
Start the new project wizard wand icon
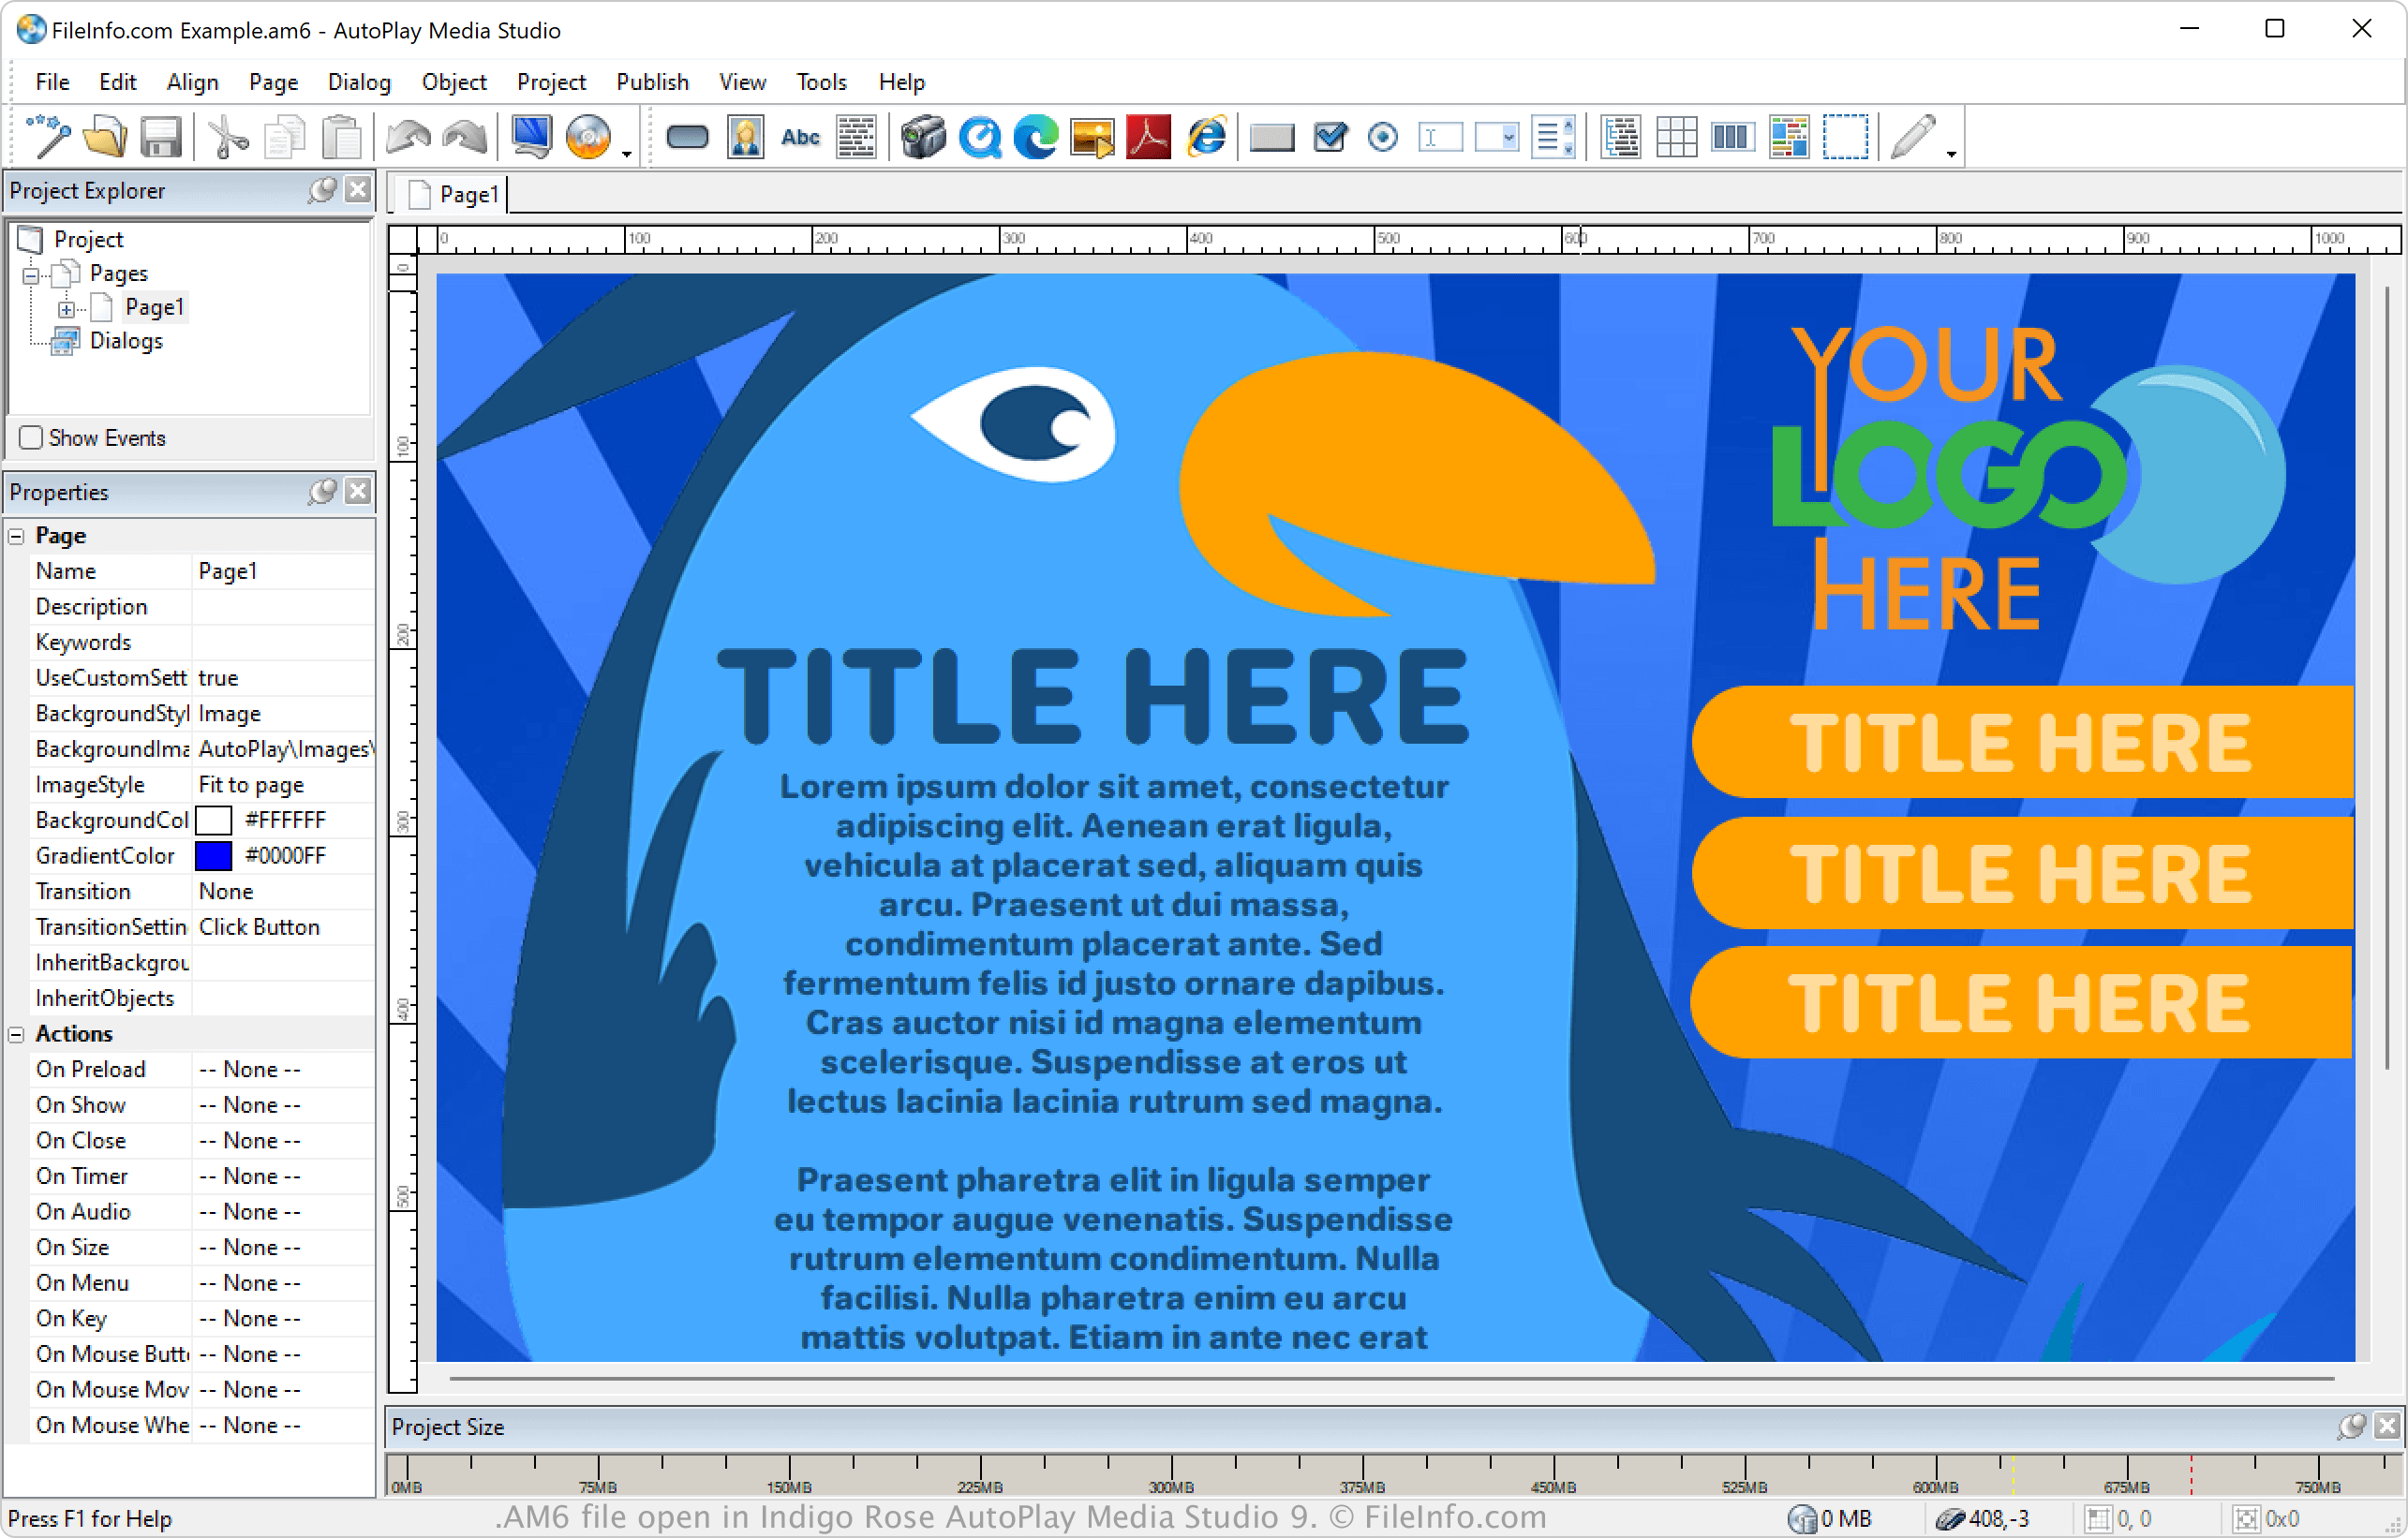click(x=47, y=137)
